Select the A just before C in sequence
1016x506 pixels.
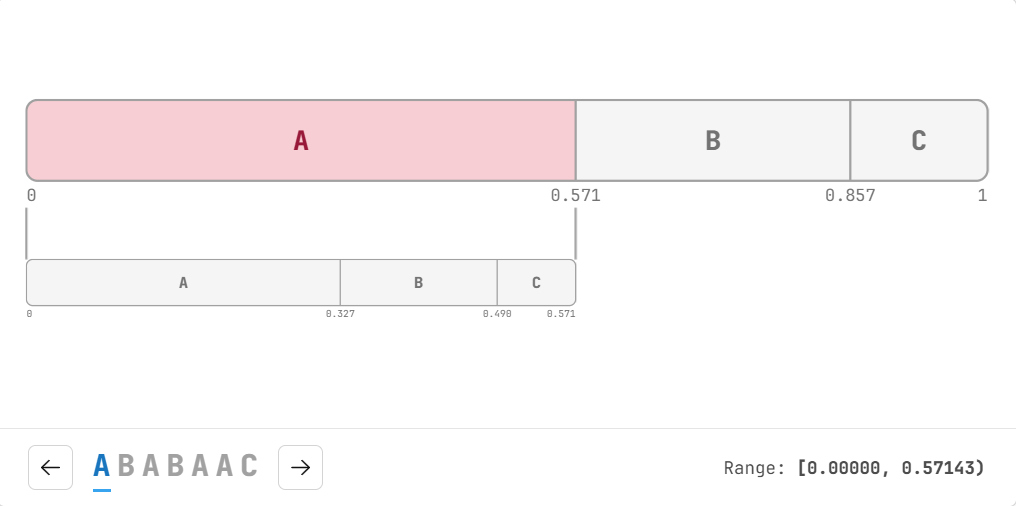(x=225, y=466)
